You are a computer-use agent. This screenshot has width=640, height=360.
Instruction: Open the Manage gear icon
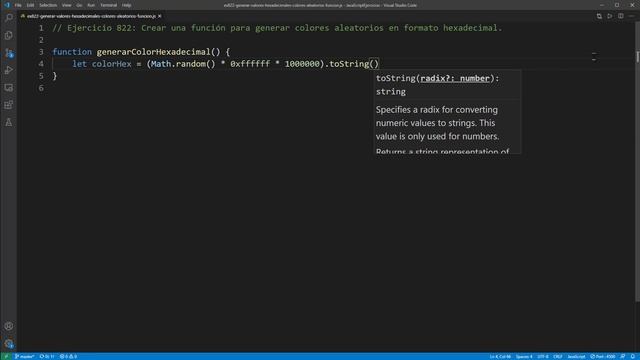9,344
